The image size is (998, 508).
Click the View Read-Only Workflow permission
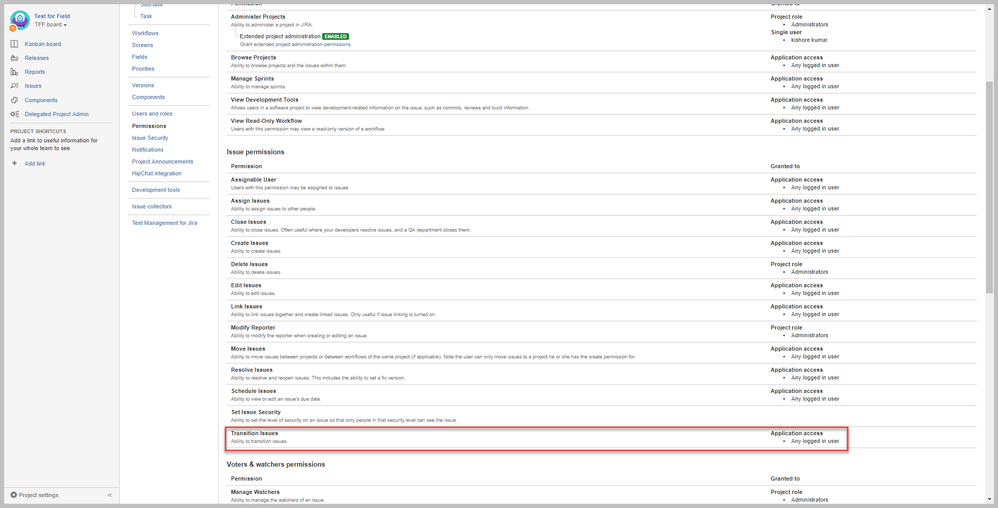coord(266,120)
